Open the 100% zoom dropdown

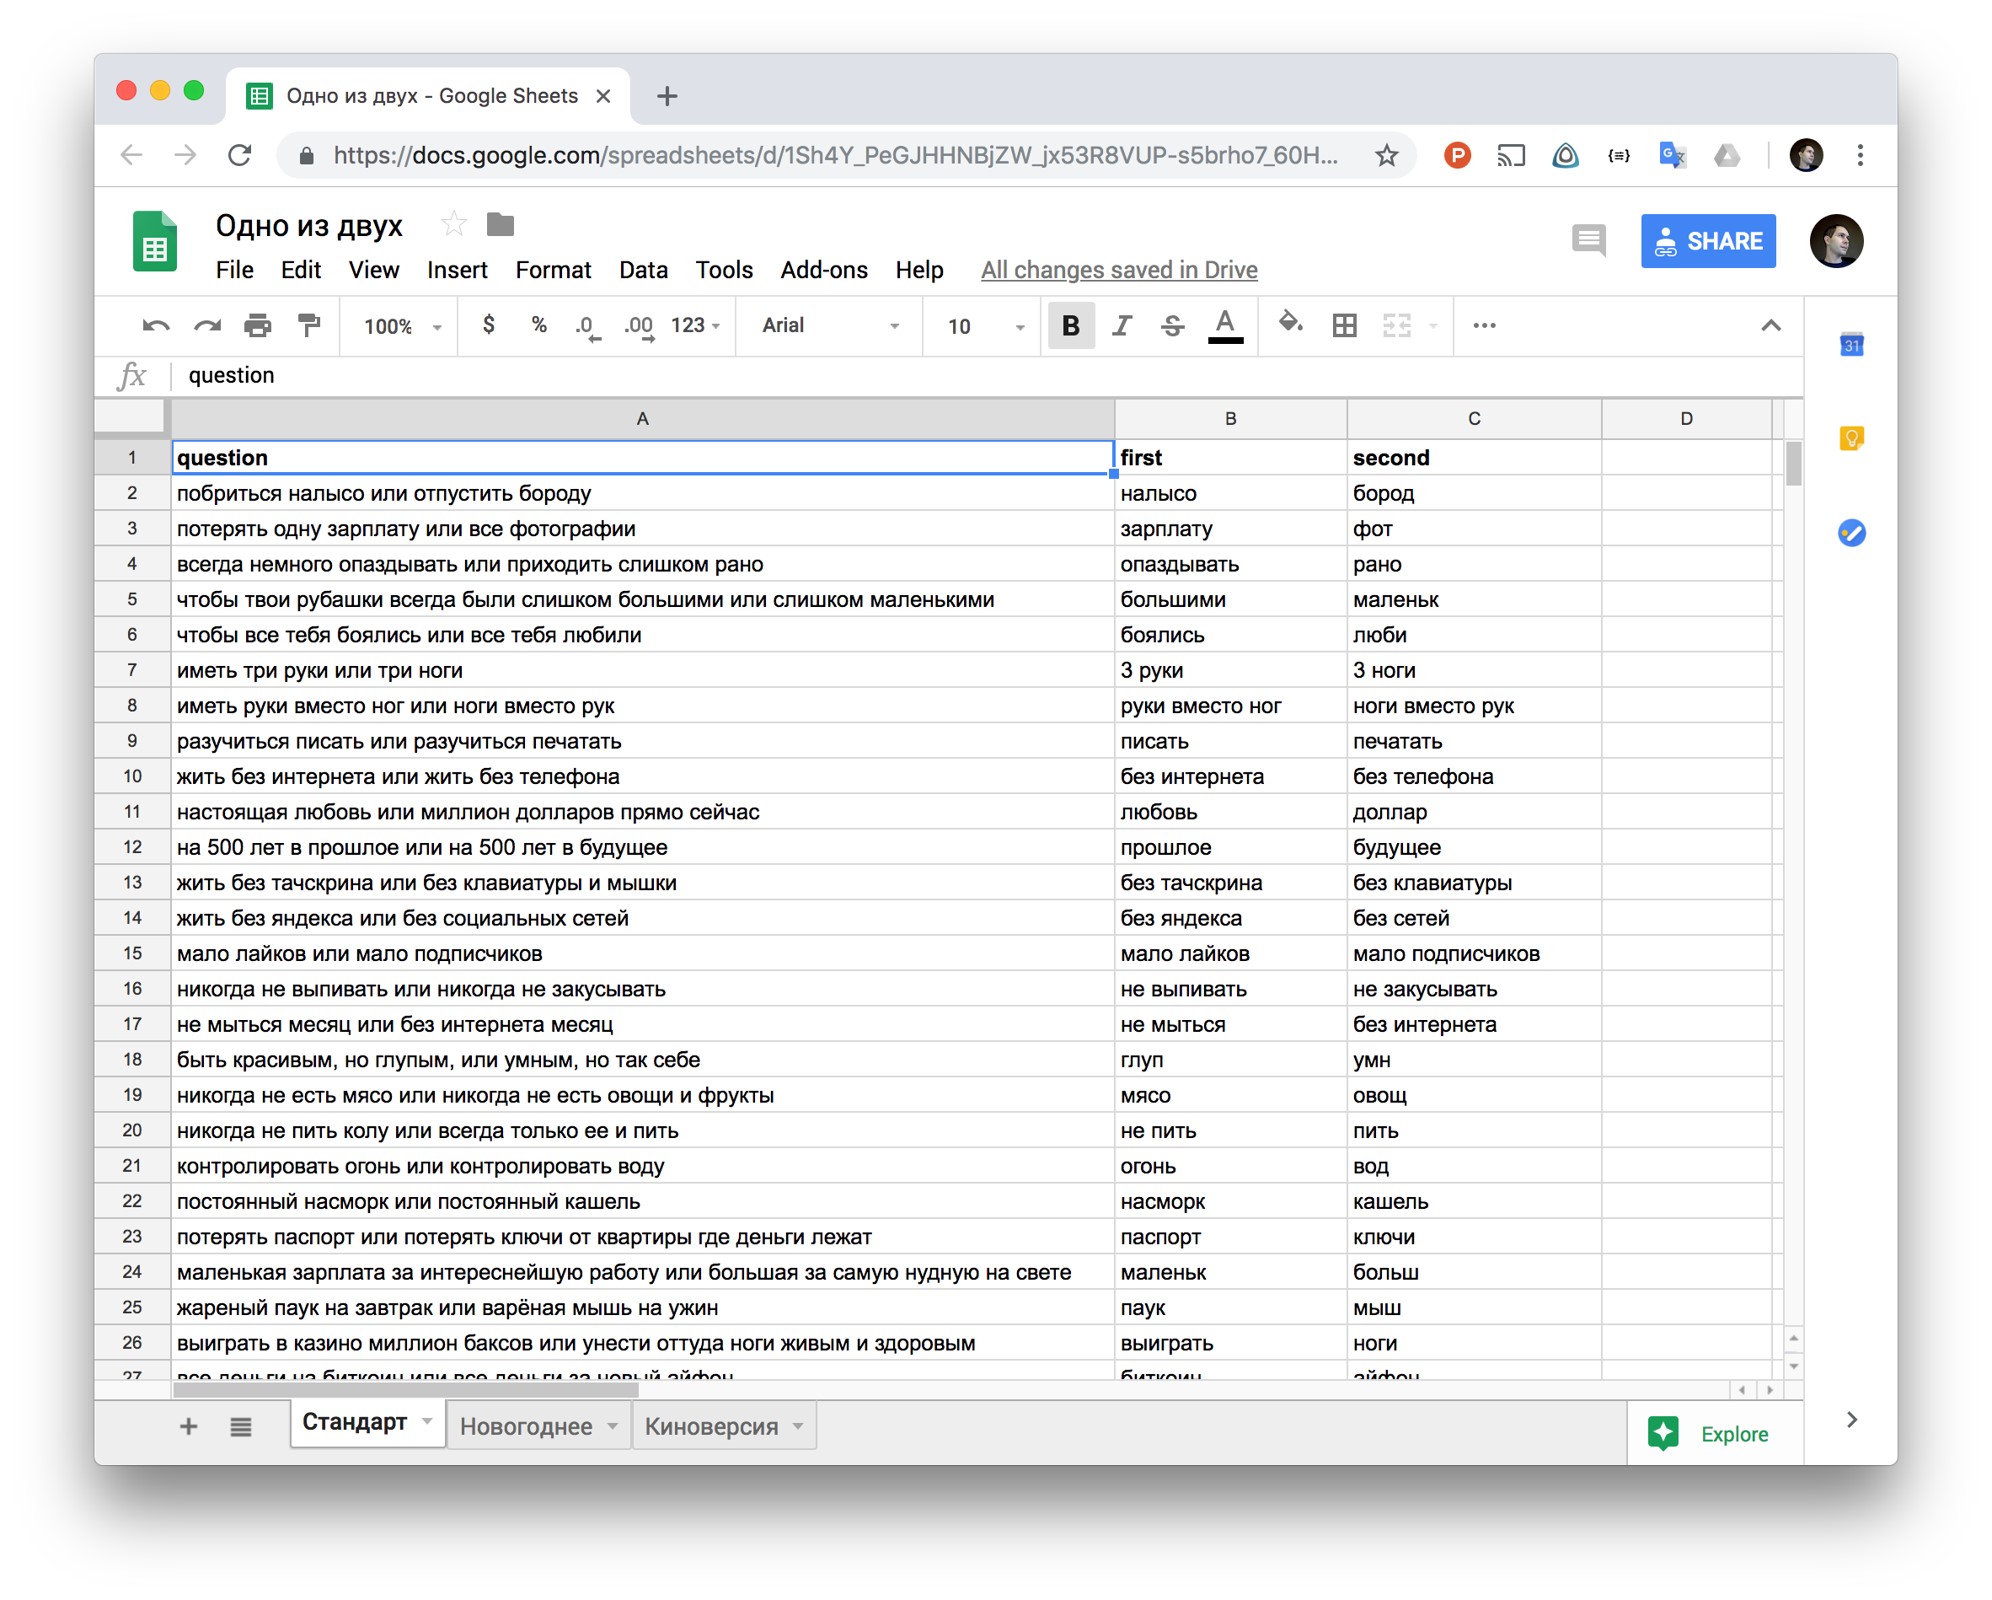click(402, 326)
